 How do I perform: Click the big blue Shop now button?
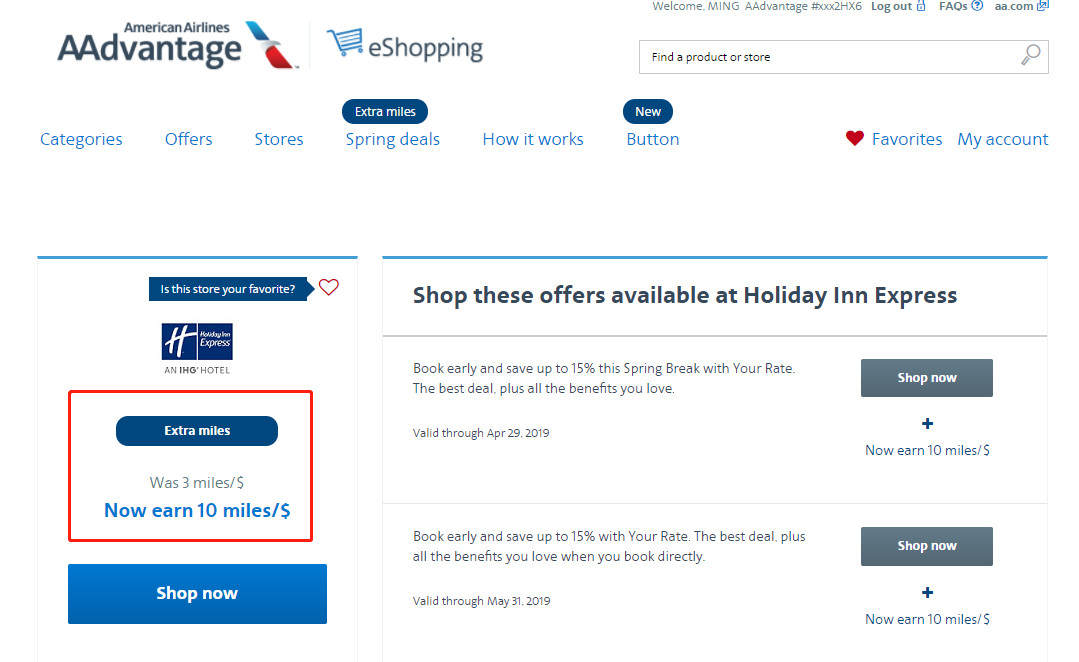197,594
